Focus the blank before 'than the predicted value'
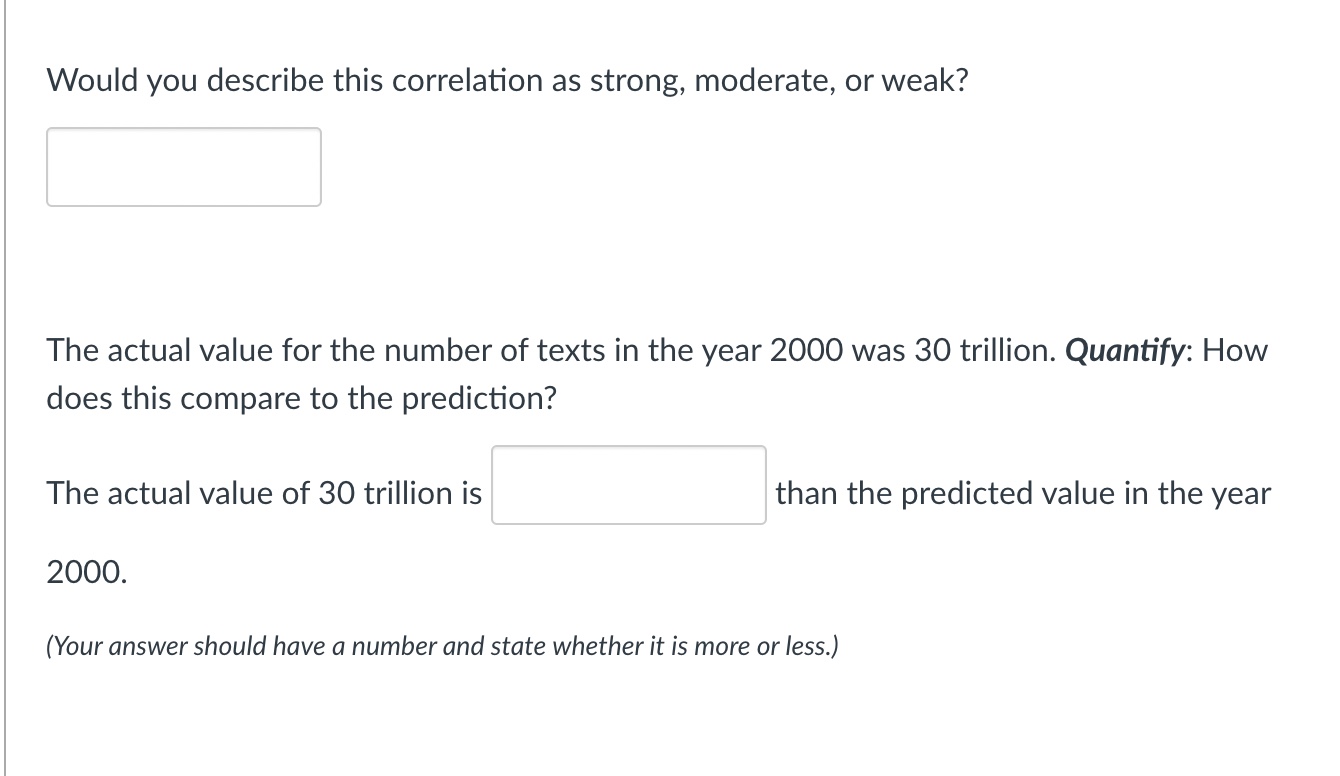 point(628,485)
